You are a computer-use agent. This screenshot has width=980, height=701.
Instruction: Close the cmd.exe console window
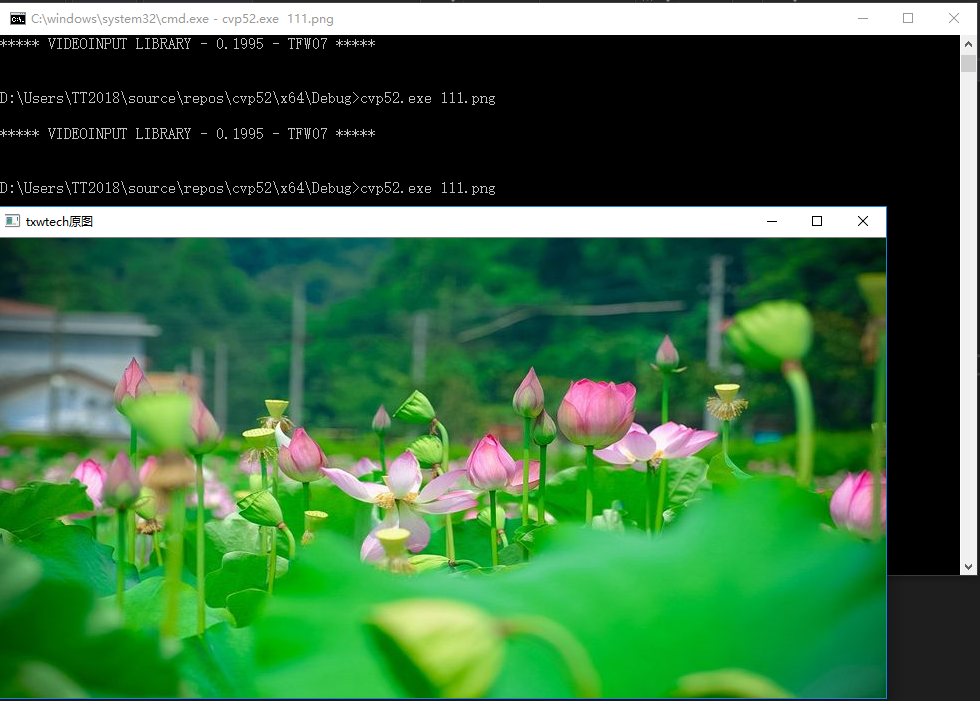point(953,18)
